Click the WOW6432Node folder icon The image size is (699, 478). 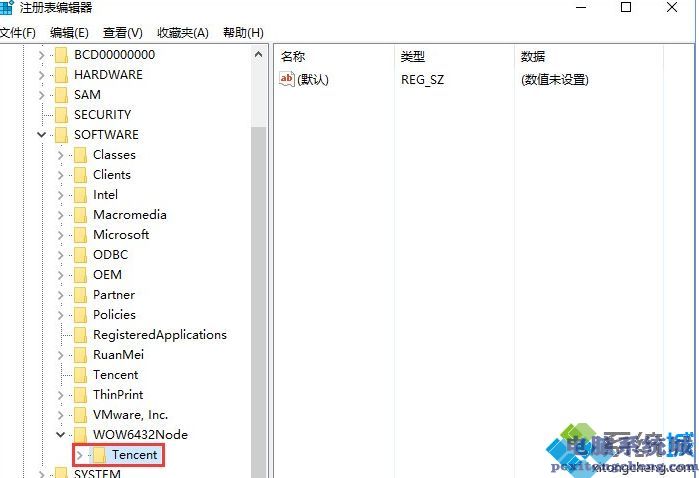point(80,435)
